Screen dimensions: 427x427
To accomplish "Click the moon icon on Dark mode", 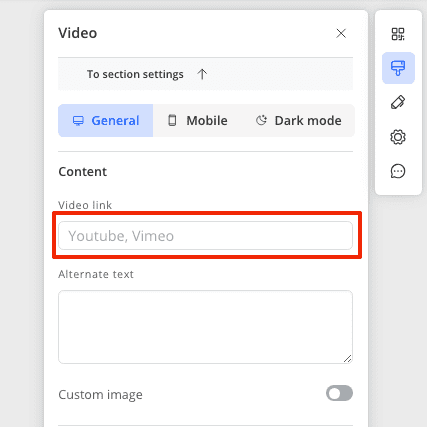I will pyautogui.click(x=261, y=120).
